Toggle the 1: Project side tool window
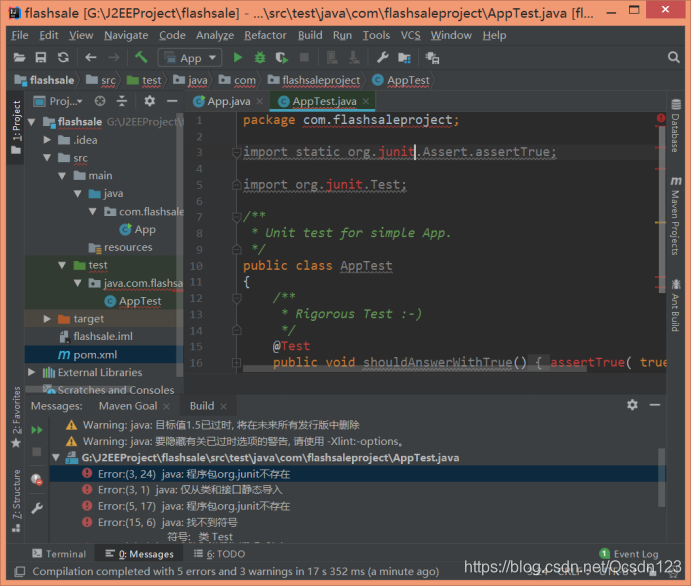 point(16,128)
